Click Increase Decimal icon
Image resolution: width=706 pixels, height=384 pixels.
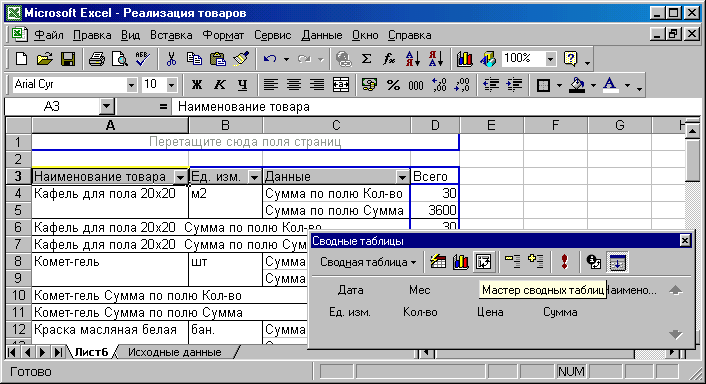(x=439, y=85)
